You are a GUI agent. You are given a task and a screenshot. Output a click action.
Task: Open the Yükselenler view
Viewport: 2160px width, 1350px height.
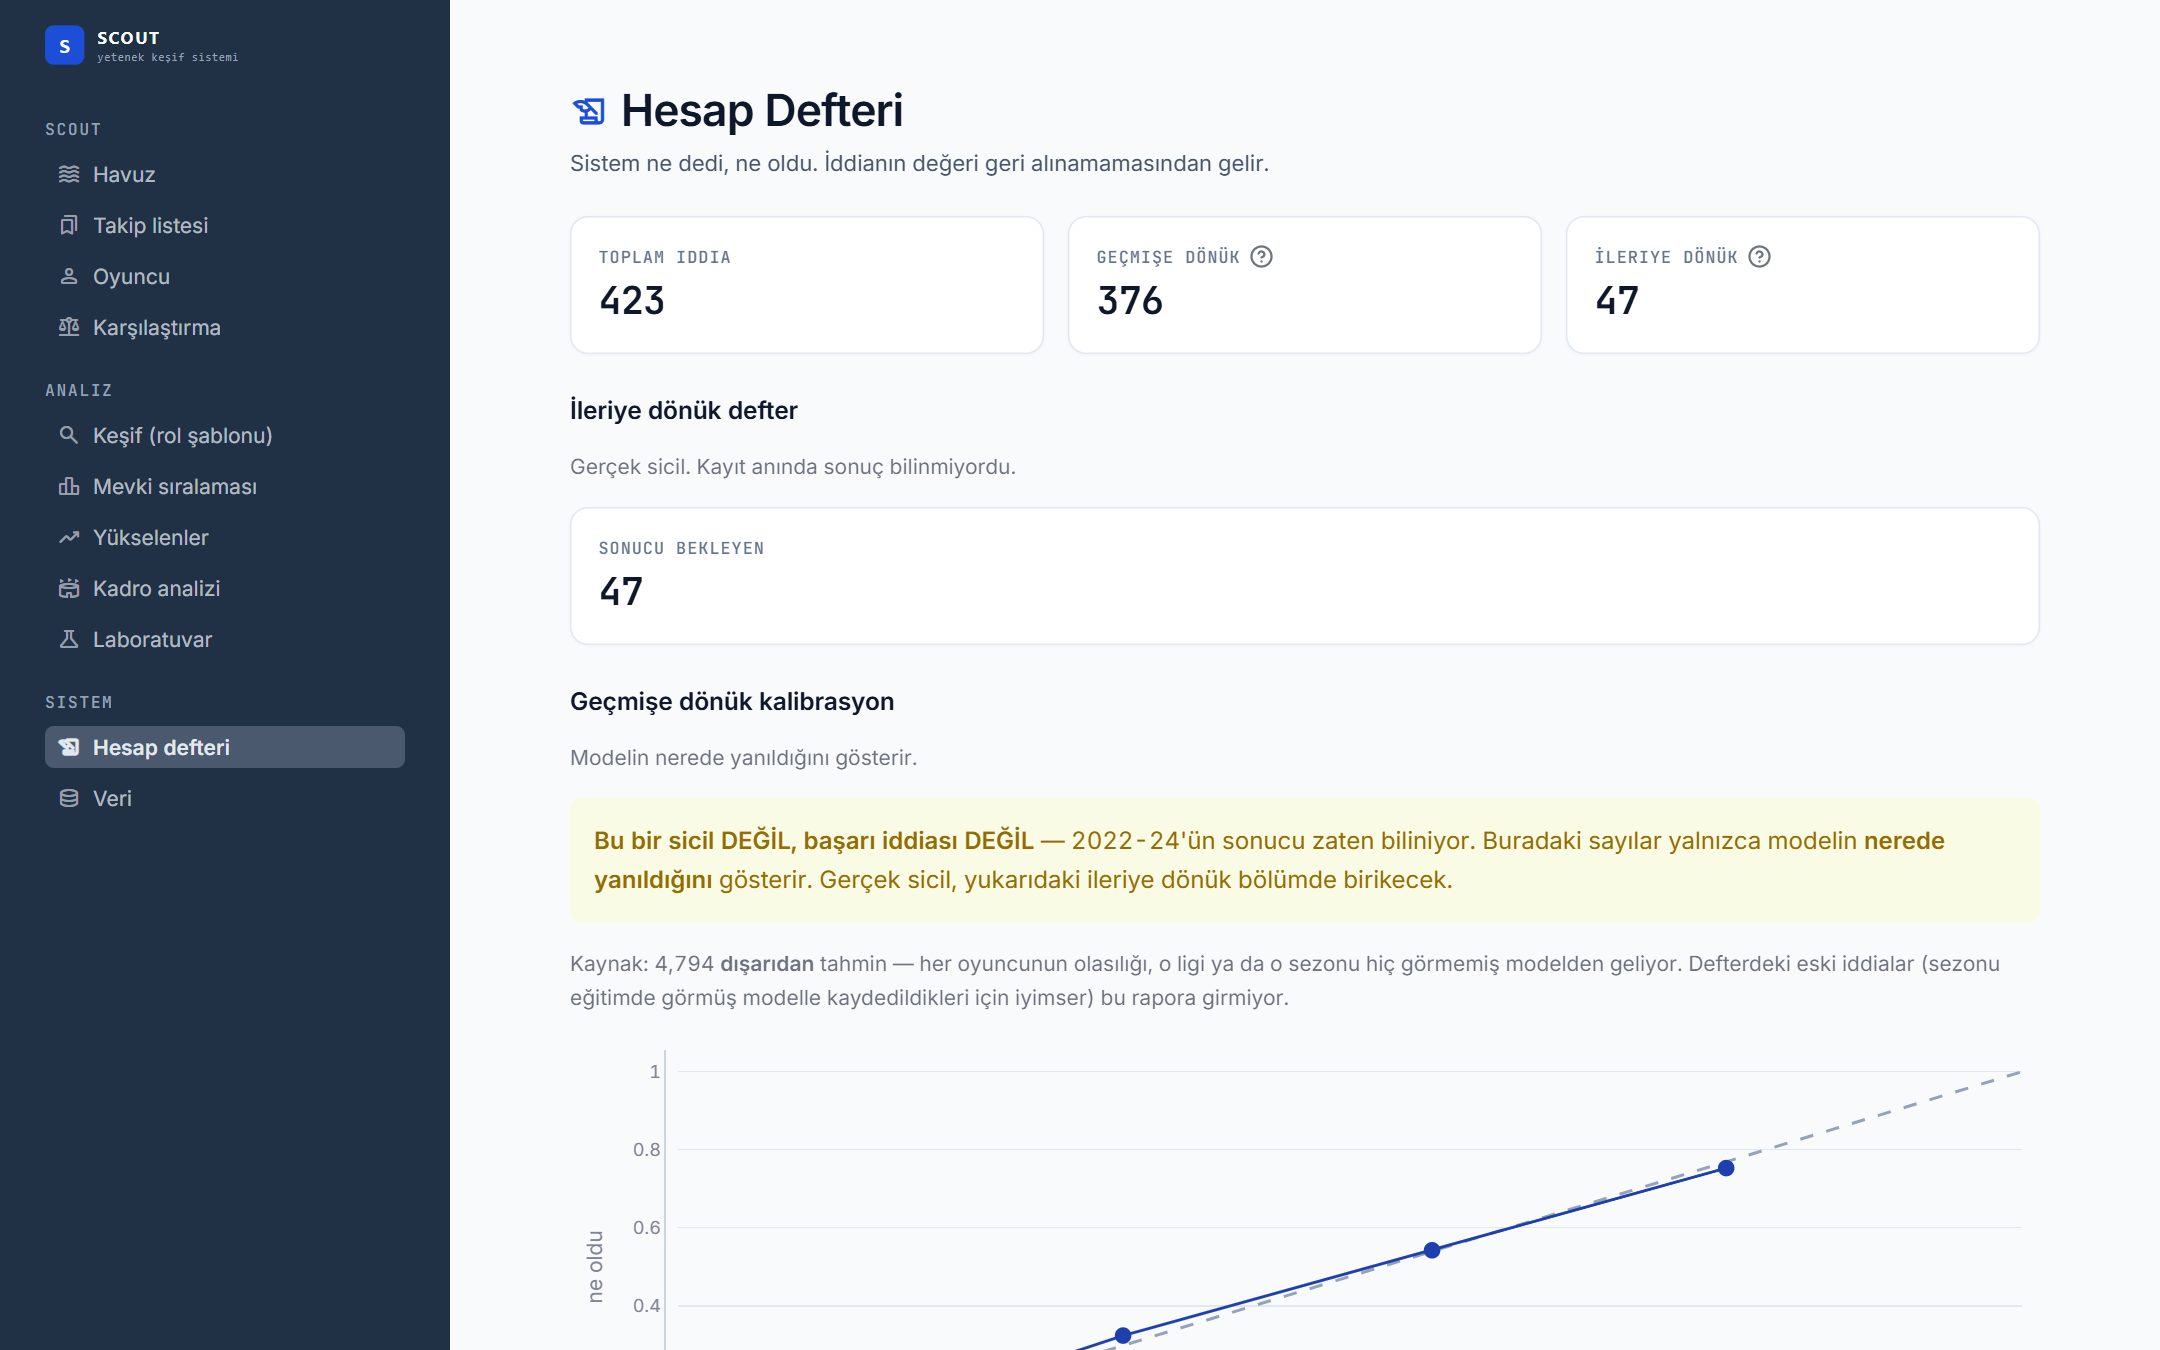(x=225, y=537)
